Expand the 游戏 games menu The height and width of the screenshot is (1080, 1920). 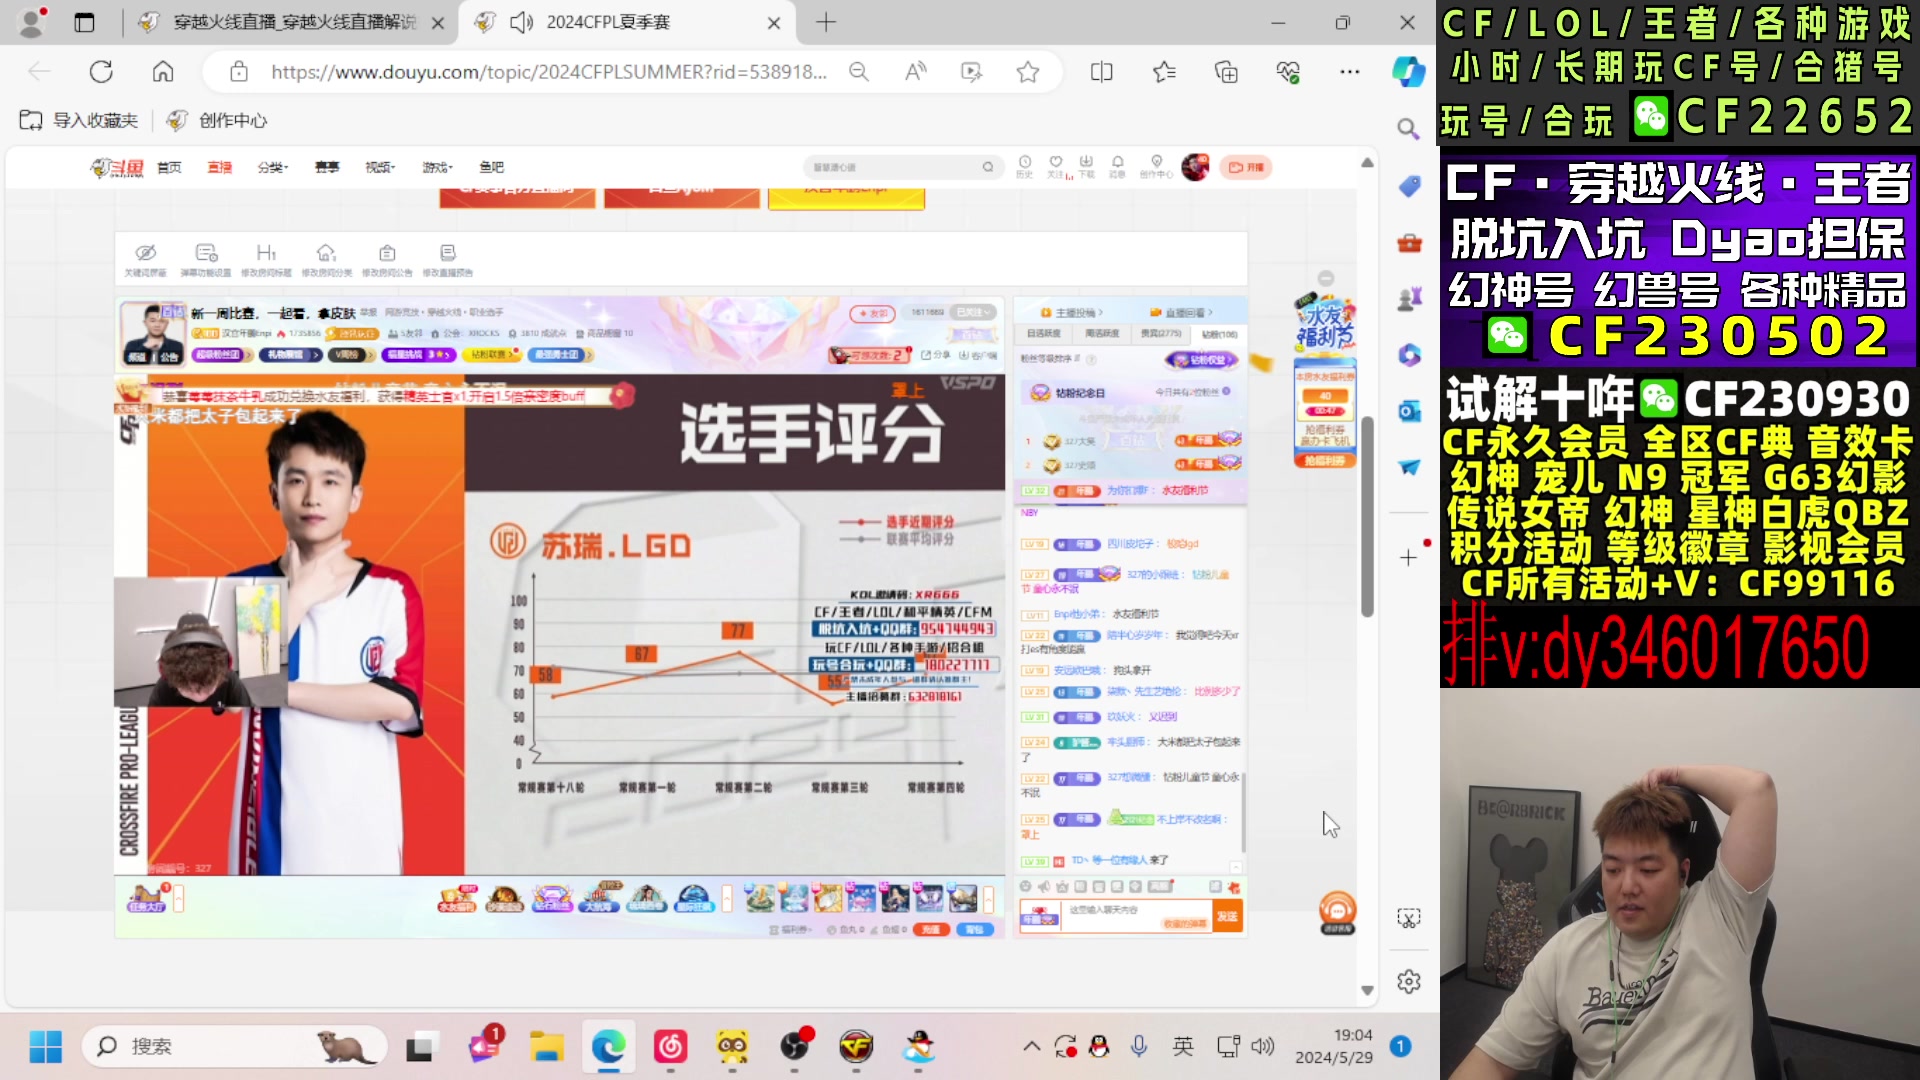pos(437,167)
